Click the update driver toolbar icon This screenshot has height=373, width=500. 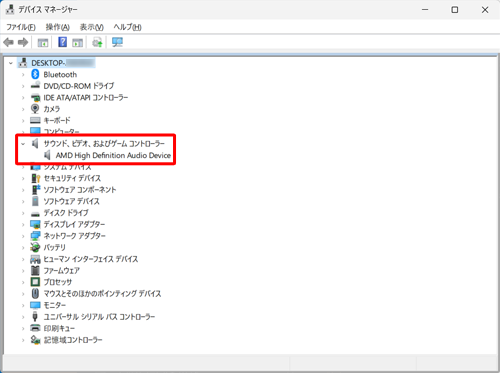click(97, 42)
